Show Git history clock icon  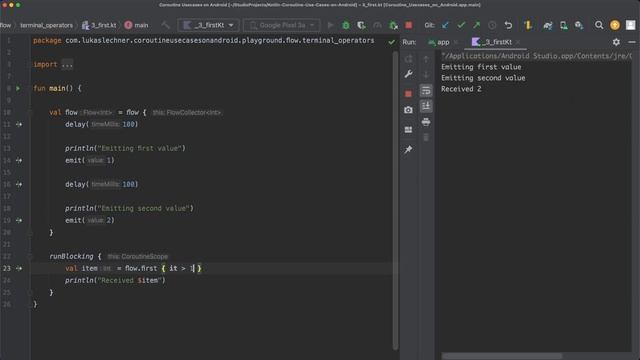pos(492,25)
